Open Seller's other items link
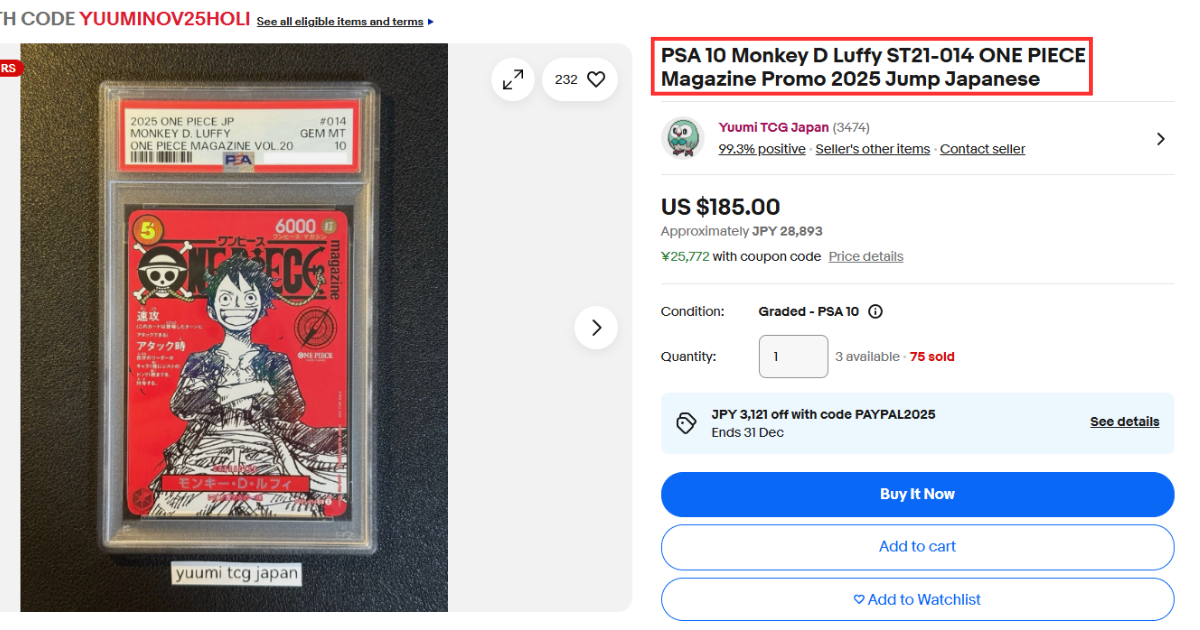 [x=872, y=149]
